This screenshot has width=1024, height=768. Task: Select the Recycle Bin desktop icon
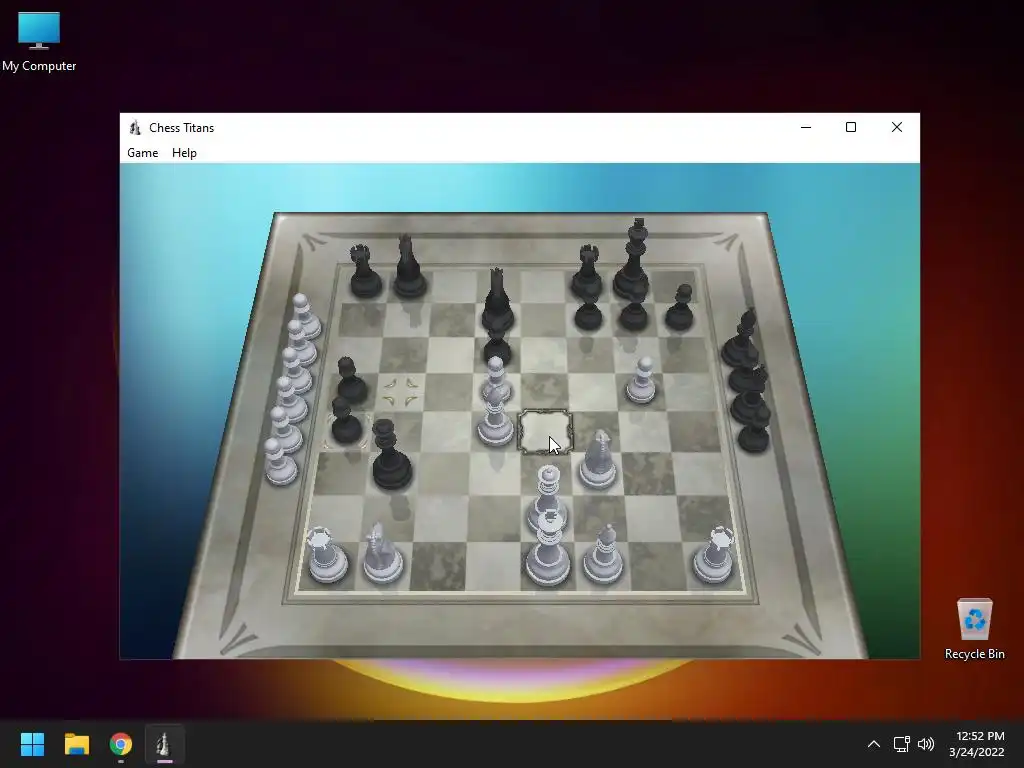coord(974,630)
